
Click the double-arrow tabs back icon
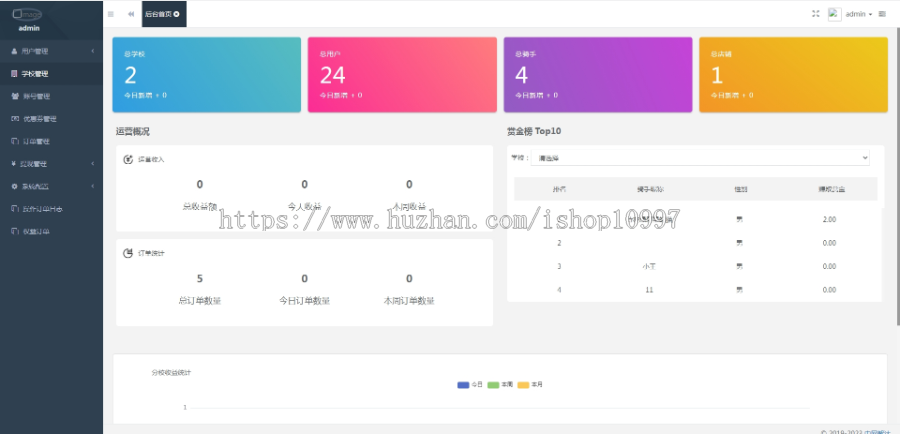click(x=131, y=14)
